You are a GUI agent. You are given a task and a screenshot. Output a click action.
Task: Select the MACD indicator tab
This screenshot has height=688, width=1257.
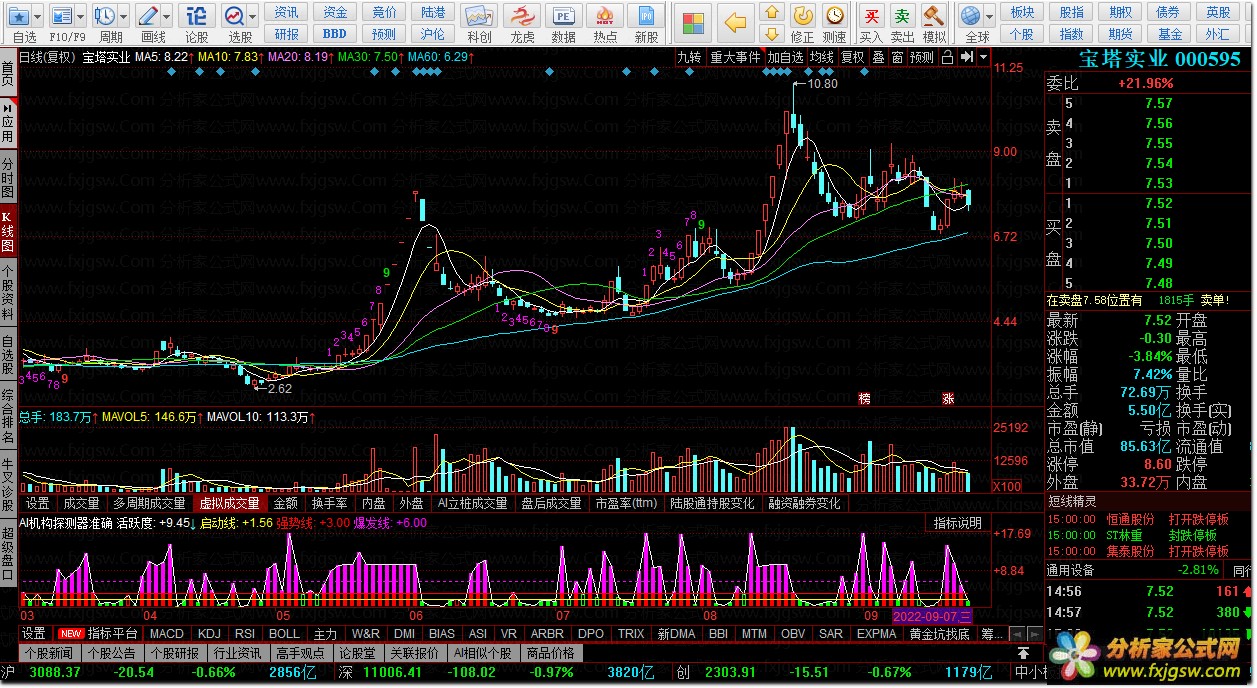pos(167,634)
